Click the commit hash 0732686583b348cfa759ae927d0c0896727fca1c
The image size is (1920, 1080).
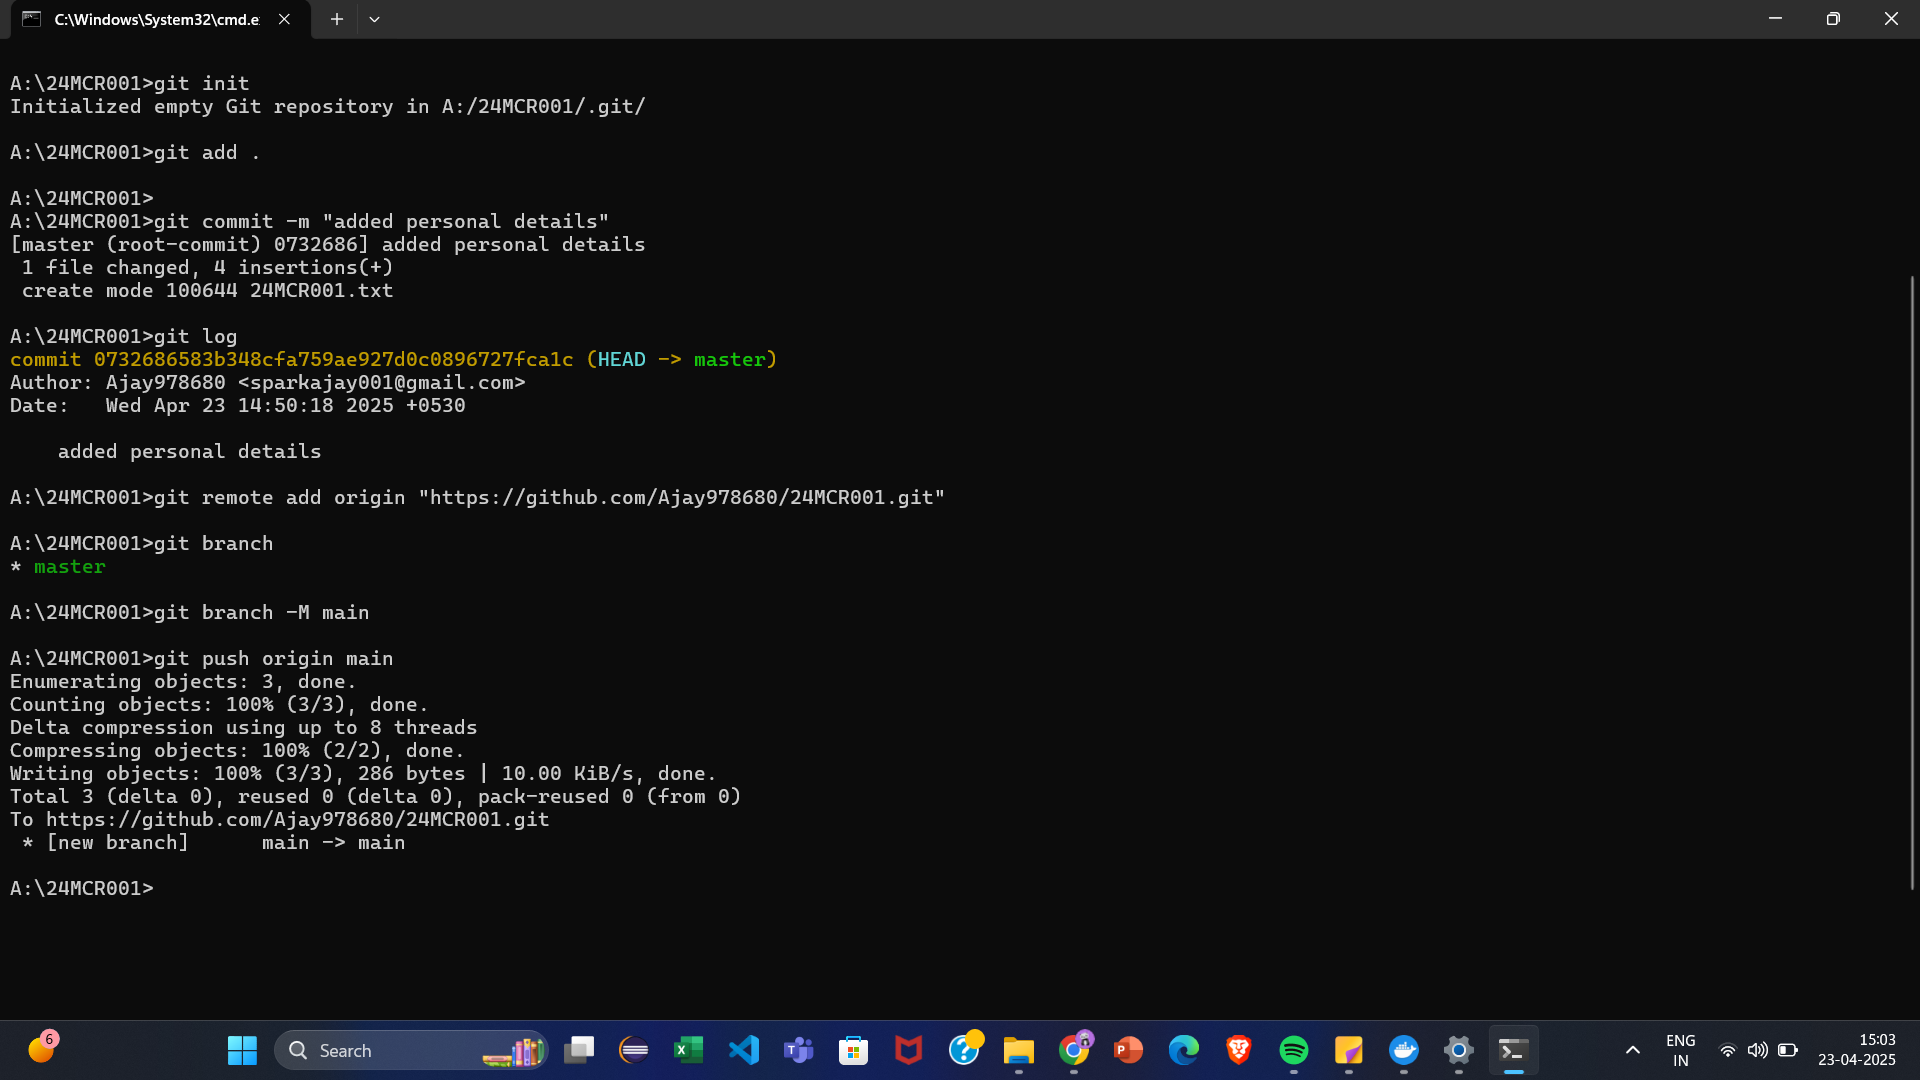pyautogui.click(x=334, y=359)
